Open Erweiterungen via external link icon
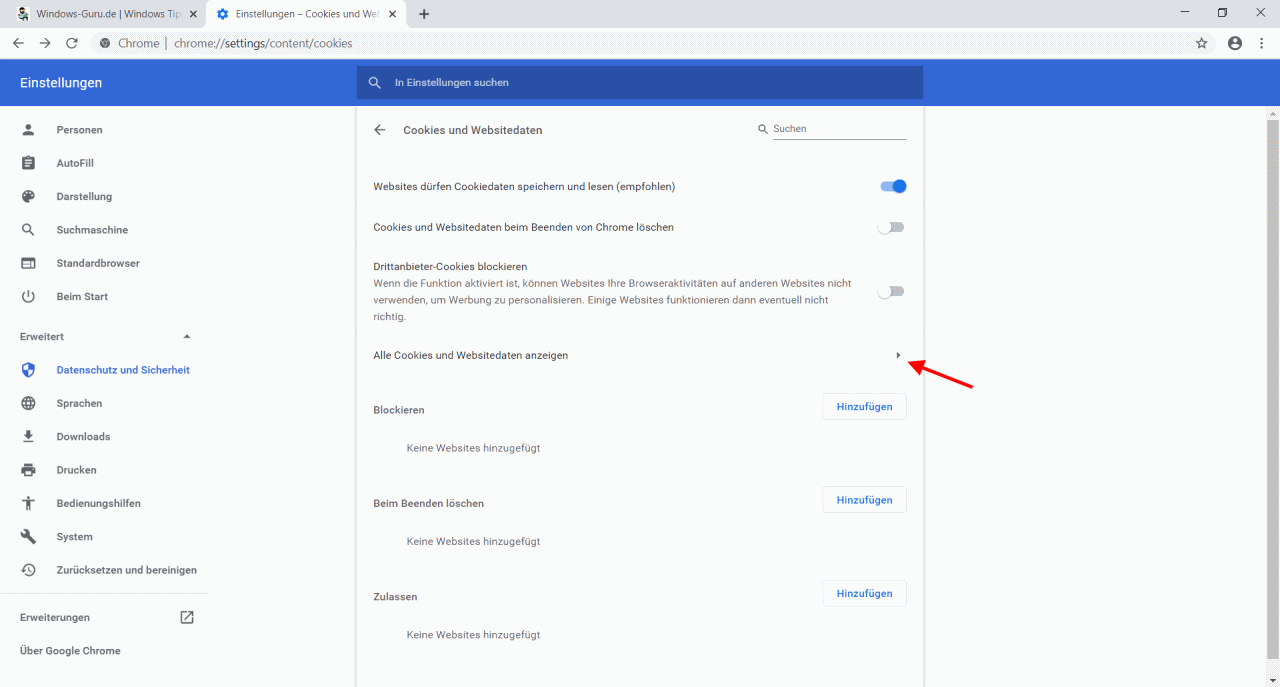The image size is (1280, 687). point(187,617)
